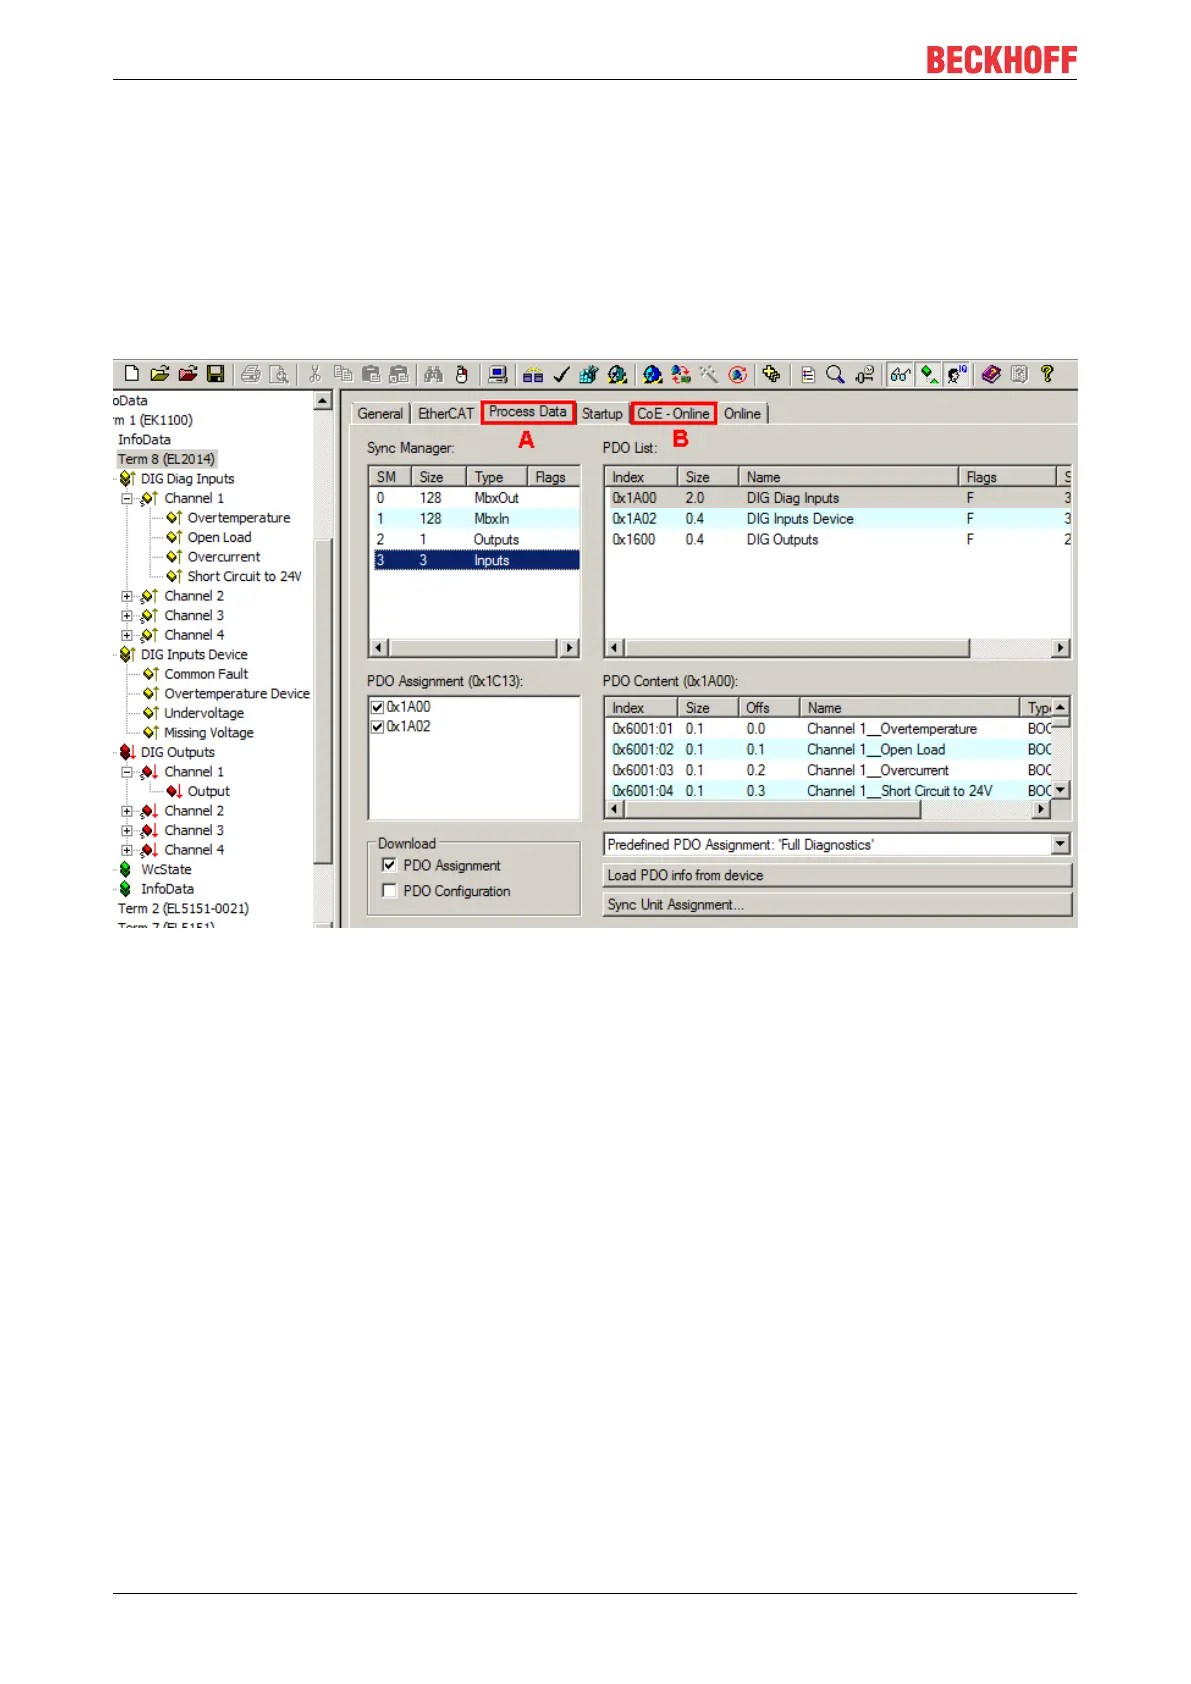Click the Copy toolbar icon

(x=343, y=374)
